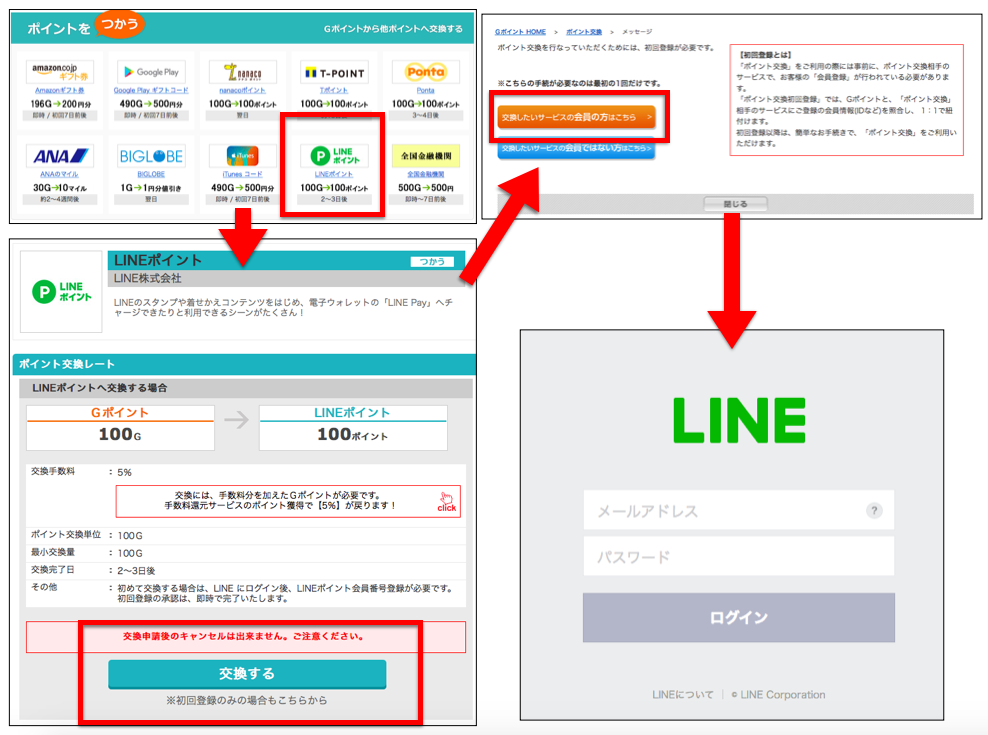Click the LINEについて footer link
988x735 pixels.
682,695
